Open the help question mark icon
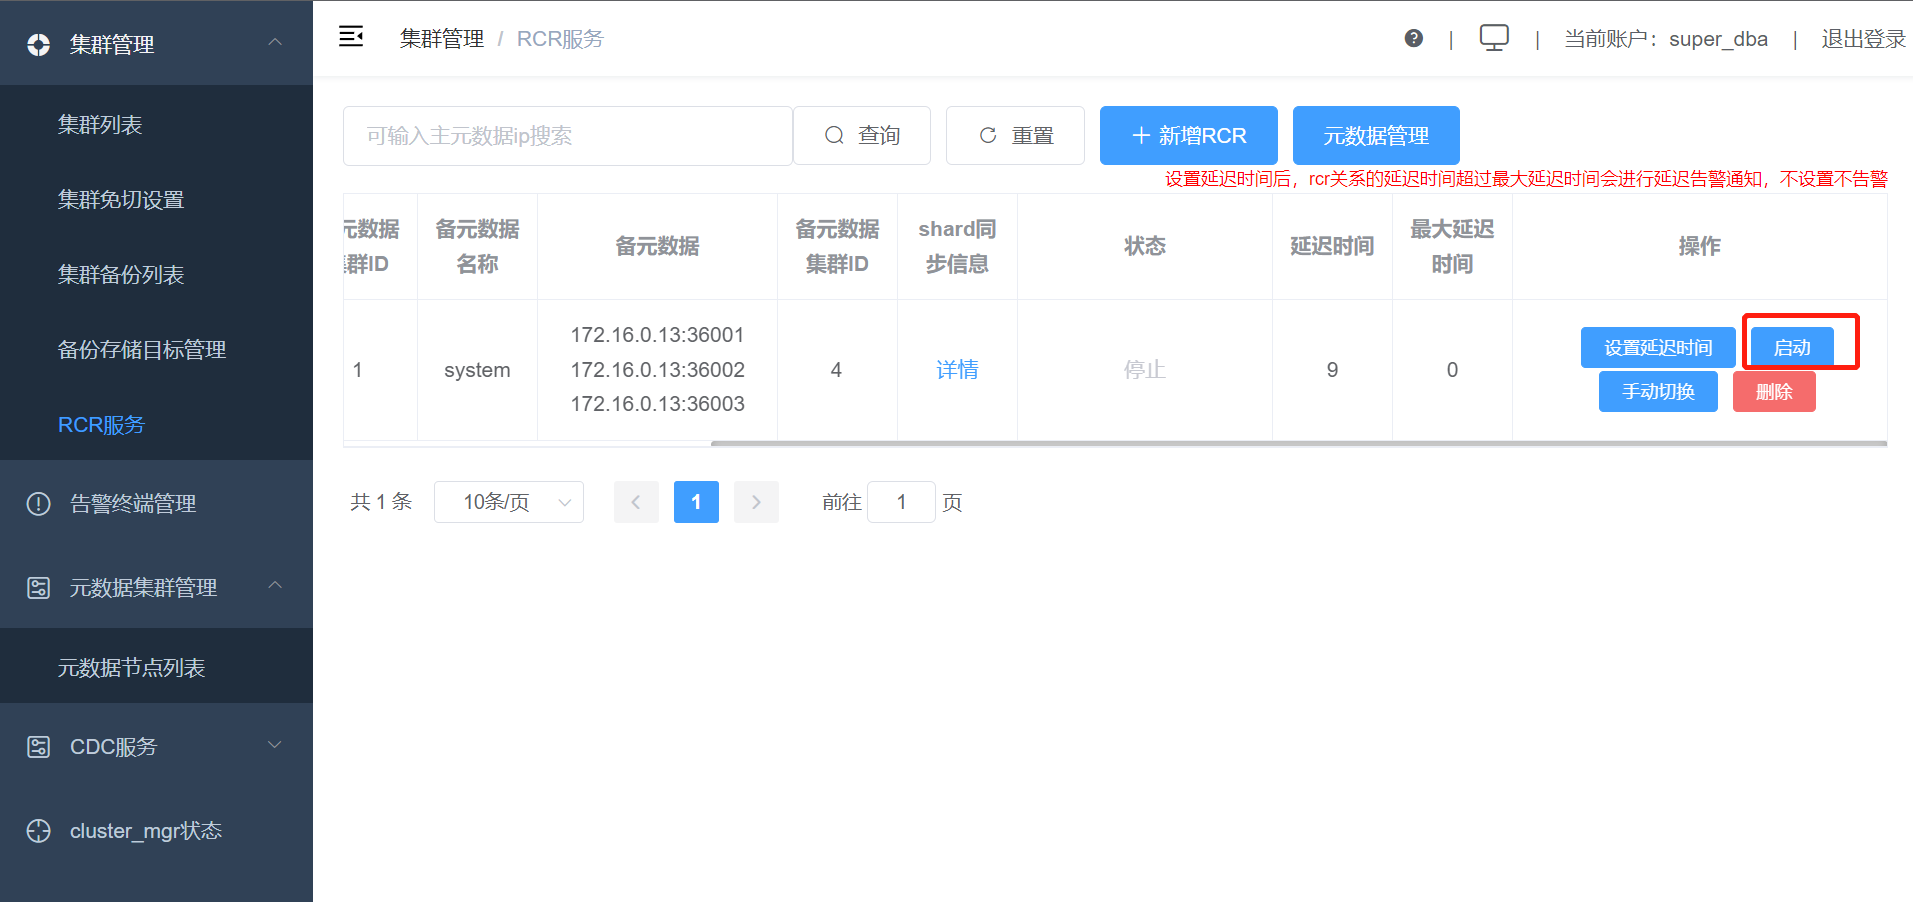Image resolution: width=1913 pixels, height=902 pixels. [1413, 38]
